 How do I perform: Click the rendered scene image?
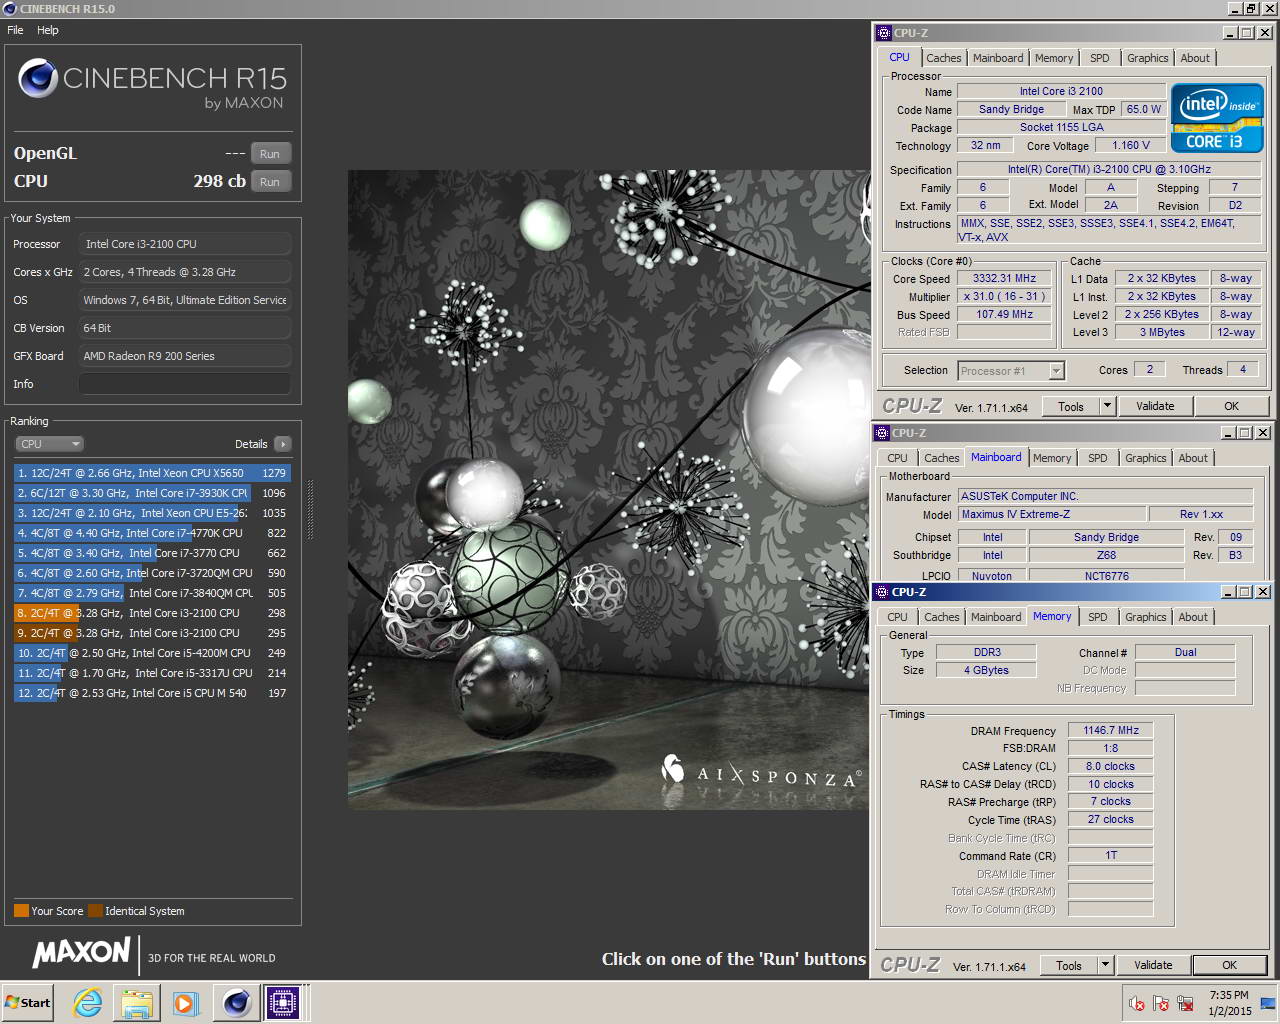coord(608,489)
